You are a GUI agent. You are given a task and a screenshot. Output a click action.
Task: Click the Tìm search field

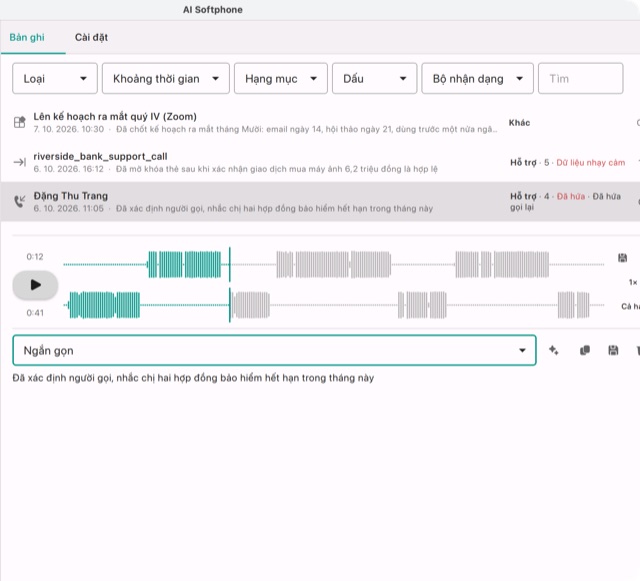[x=580, y=78]
